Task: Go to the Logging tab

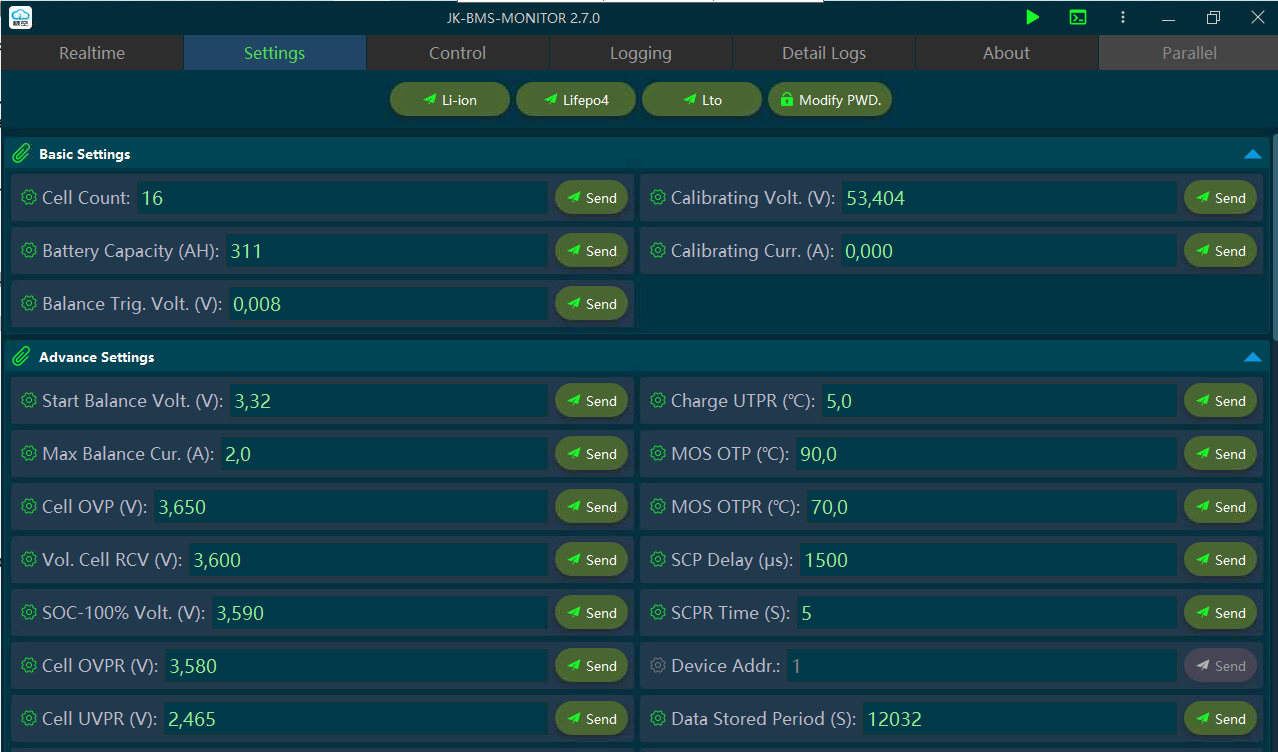Action: [641, 53]
